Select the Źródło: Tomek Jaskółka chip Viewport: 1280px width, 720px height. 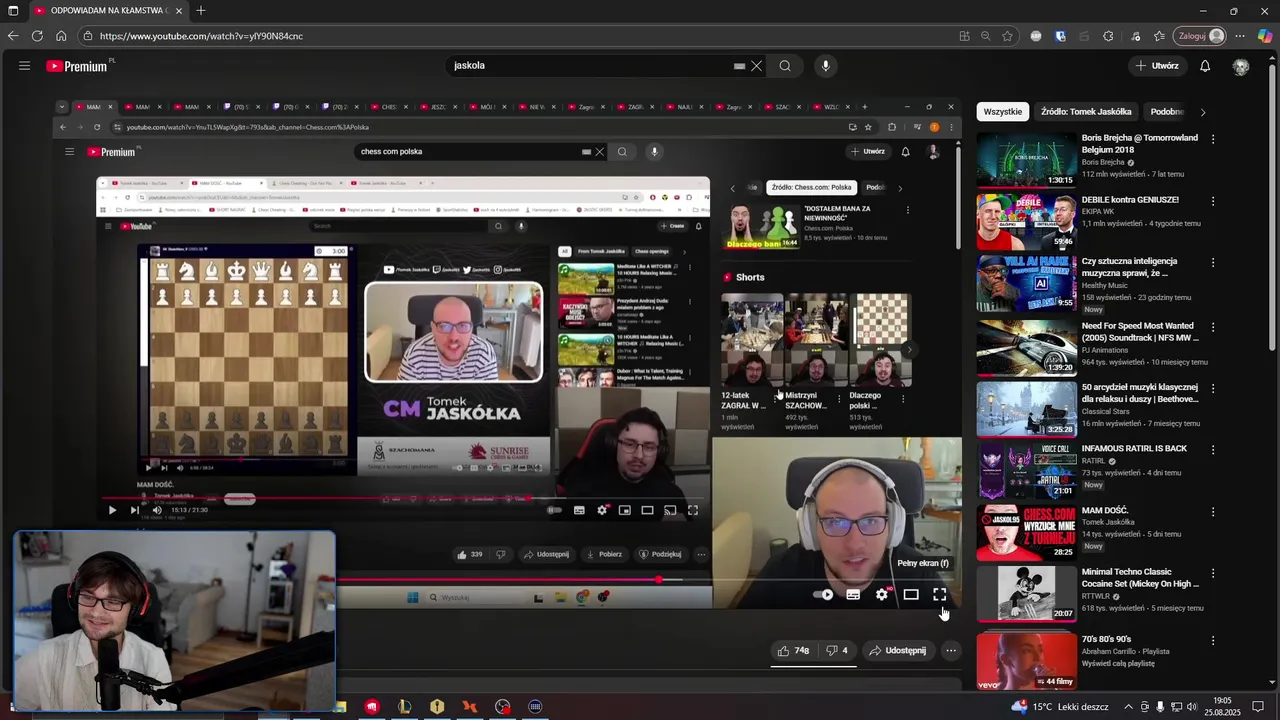pyautogui.click(x=1086, y=112)
